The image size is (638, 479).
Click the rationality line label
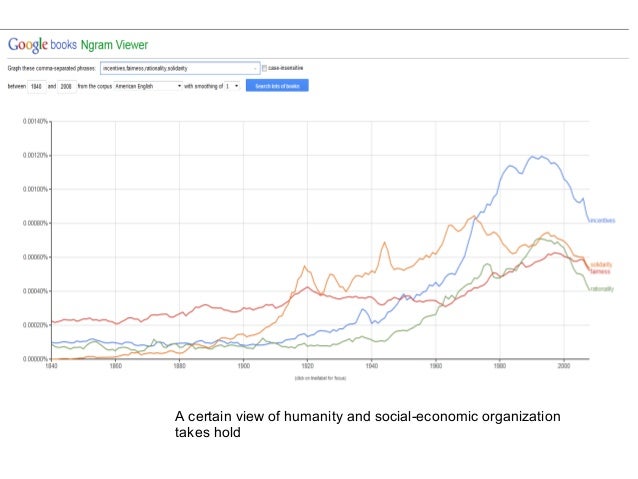[602, 289]
